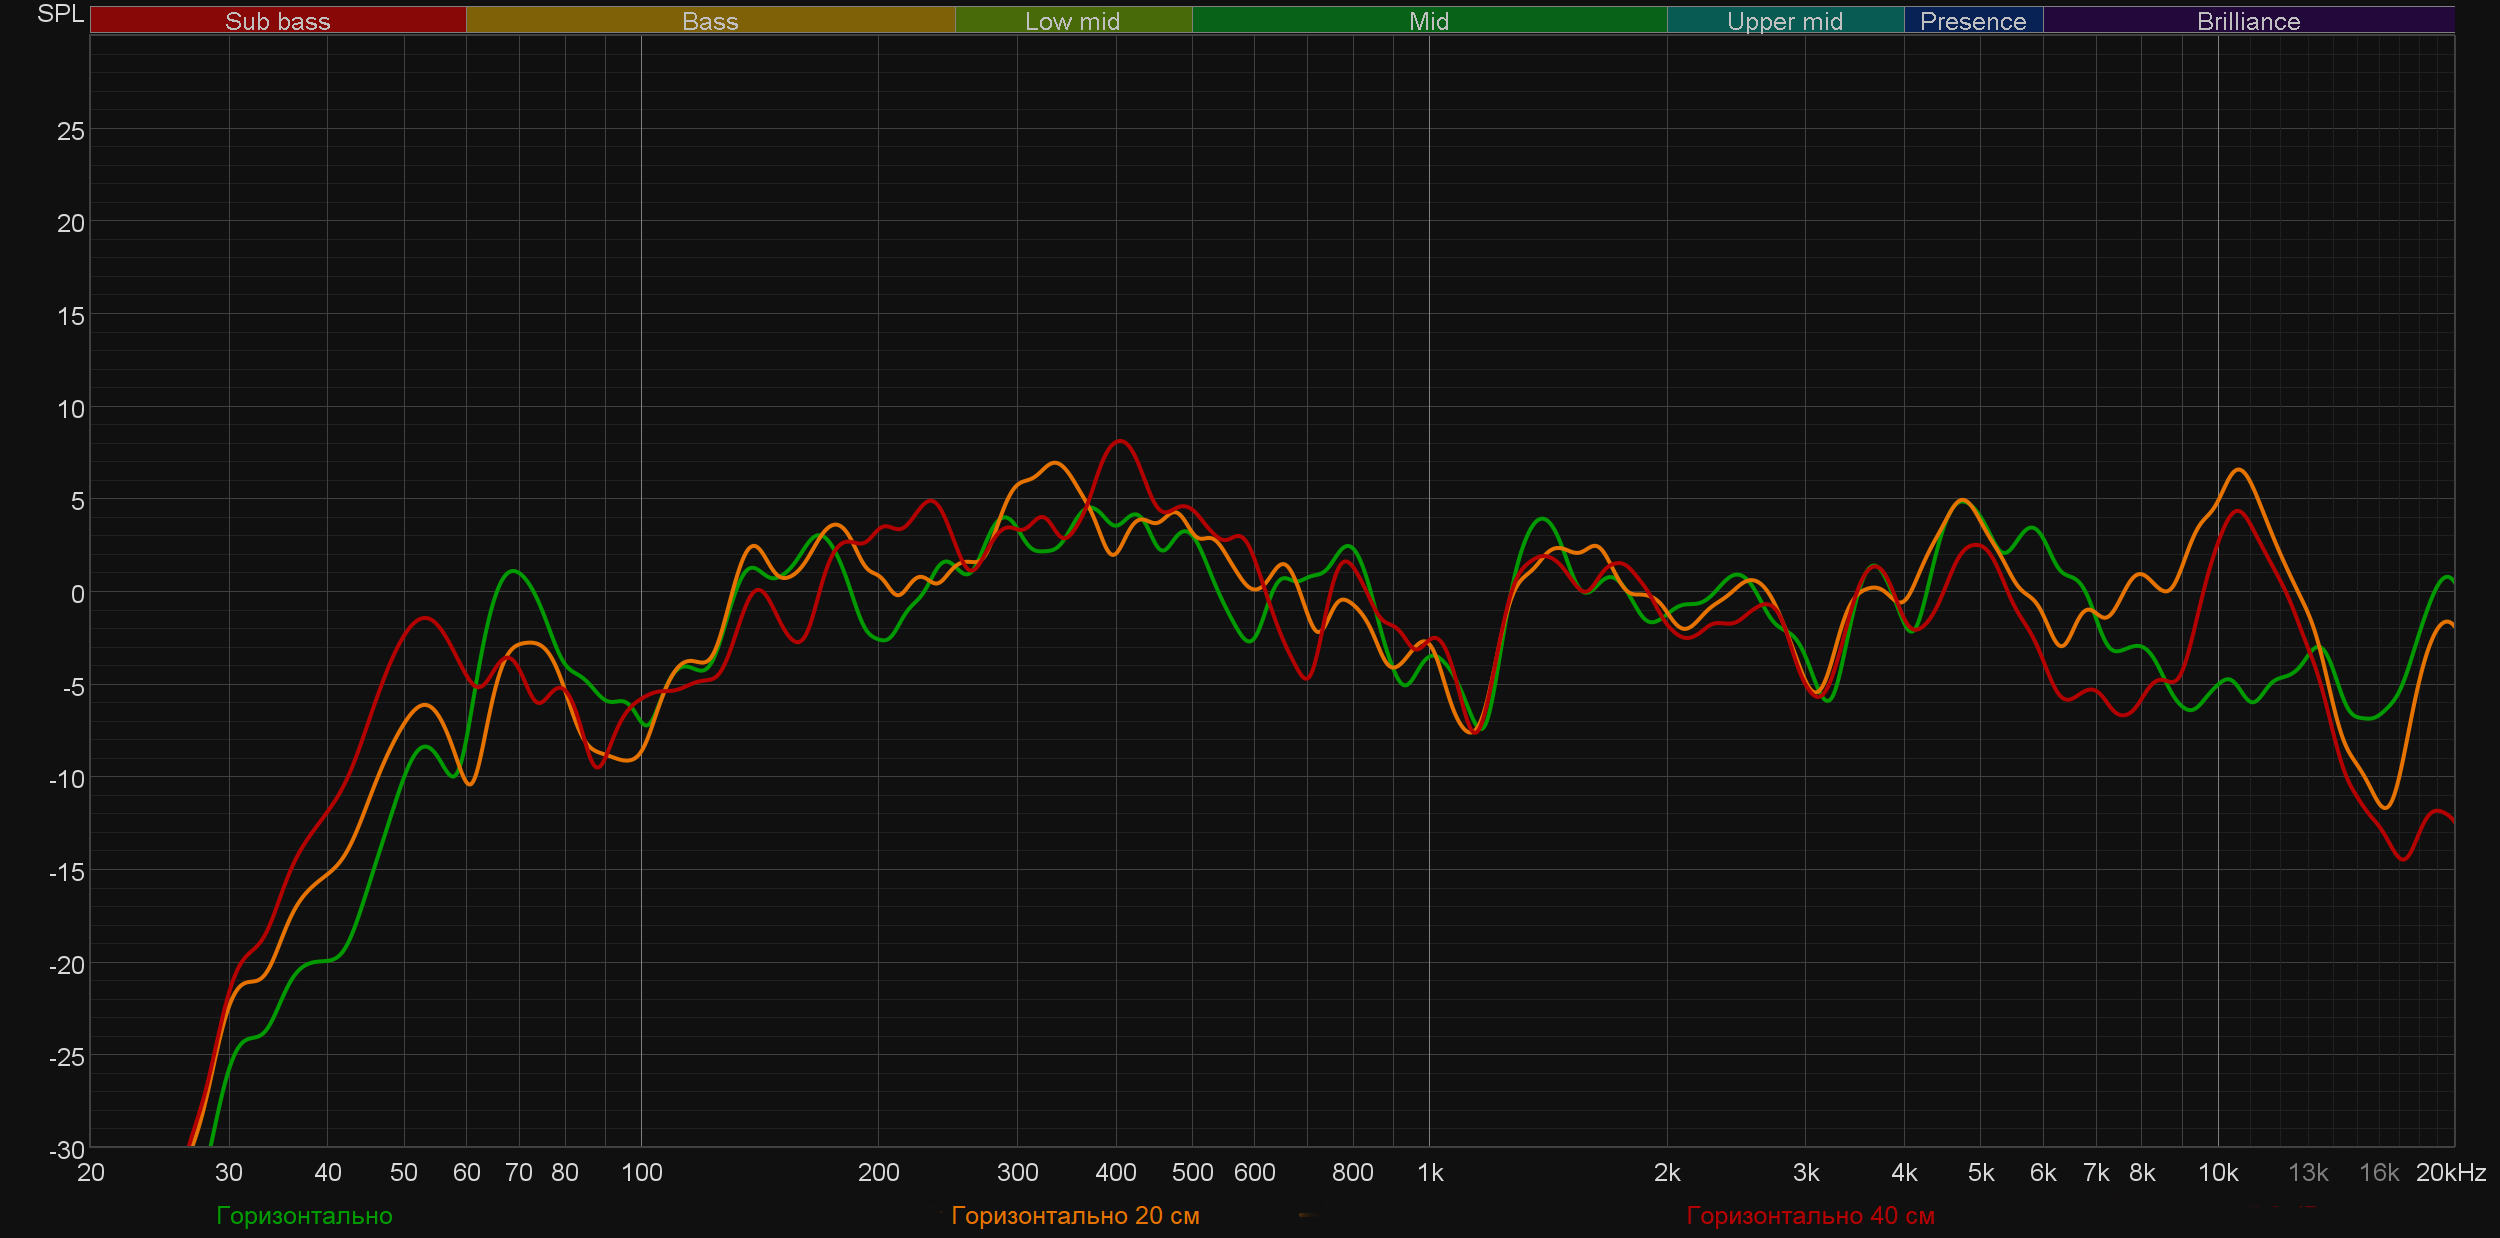Image resolution: width=2500 pixels, height=1238 pixels.
Task: Click the orange curve peak above 10k
Action: [2238, 470]
